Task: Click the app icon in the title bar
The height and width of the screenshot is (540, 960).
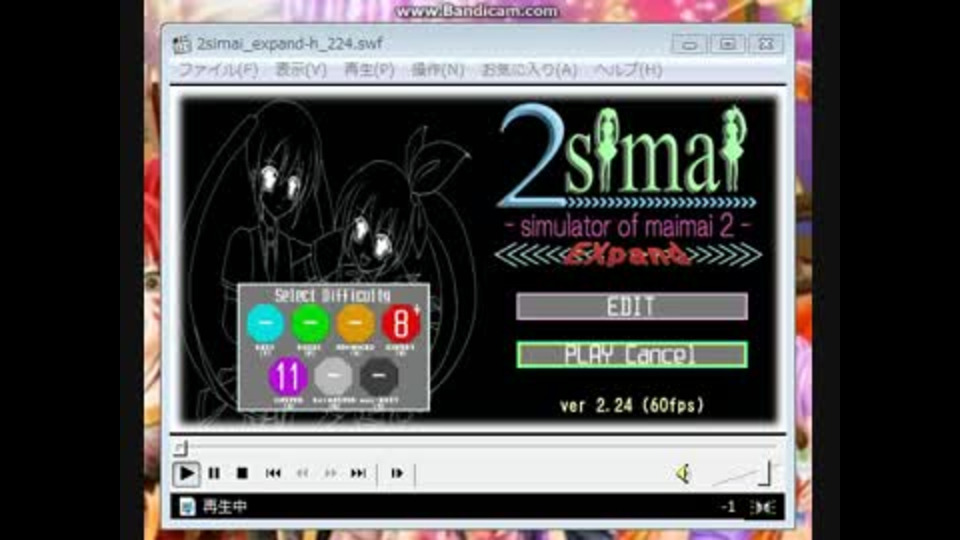Action: click(x=182, y=43)
